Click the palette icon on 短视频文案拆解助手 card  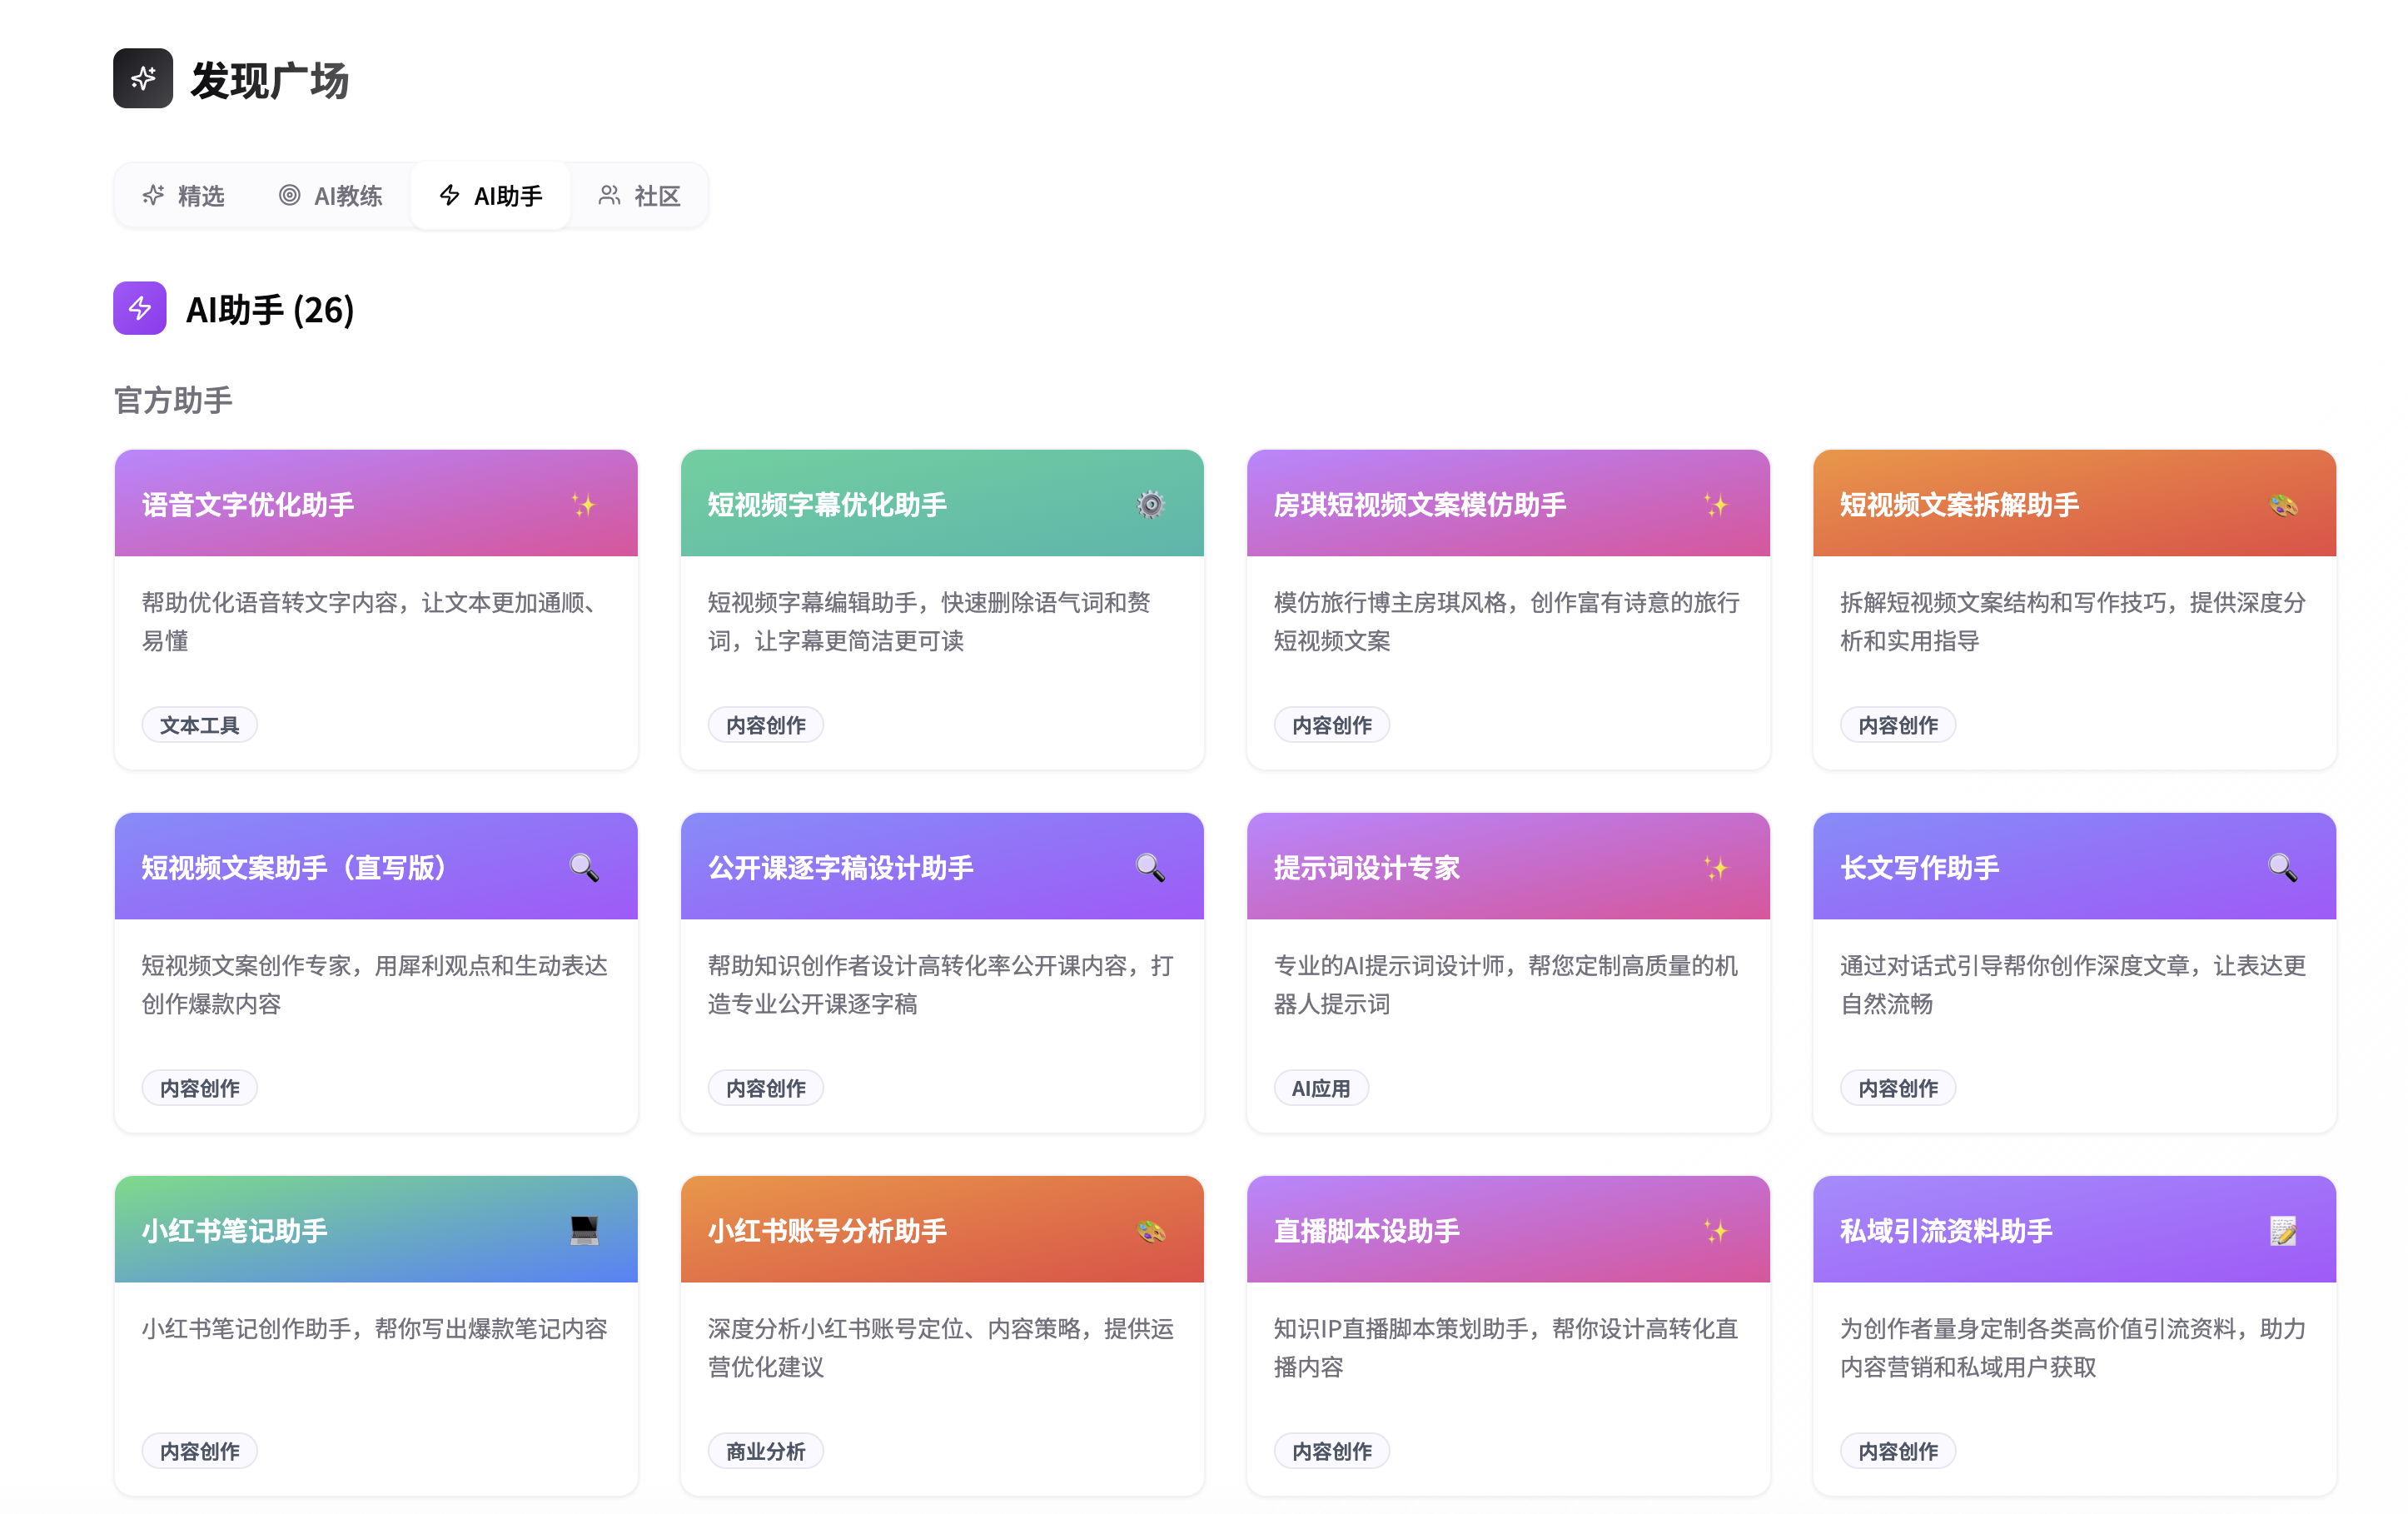pos(2282,505)
